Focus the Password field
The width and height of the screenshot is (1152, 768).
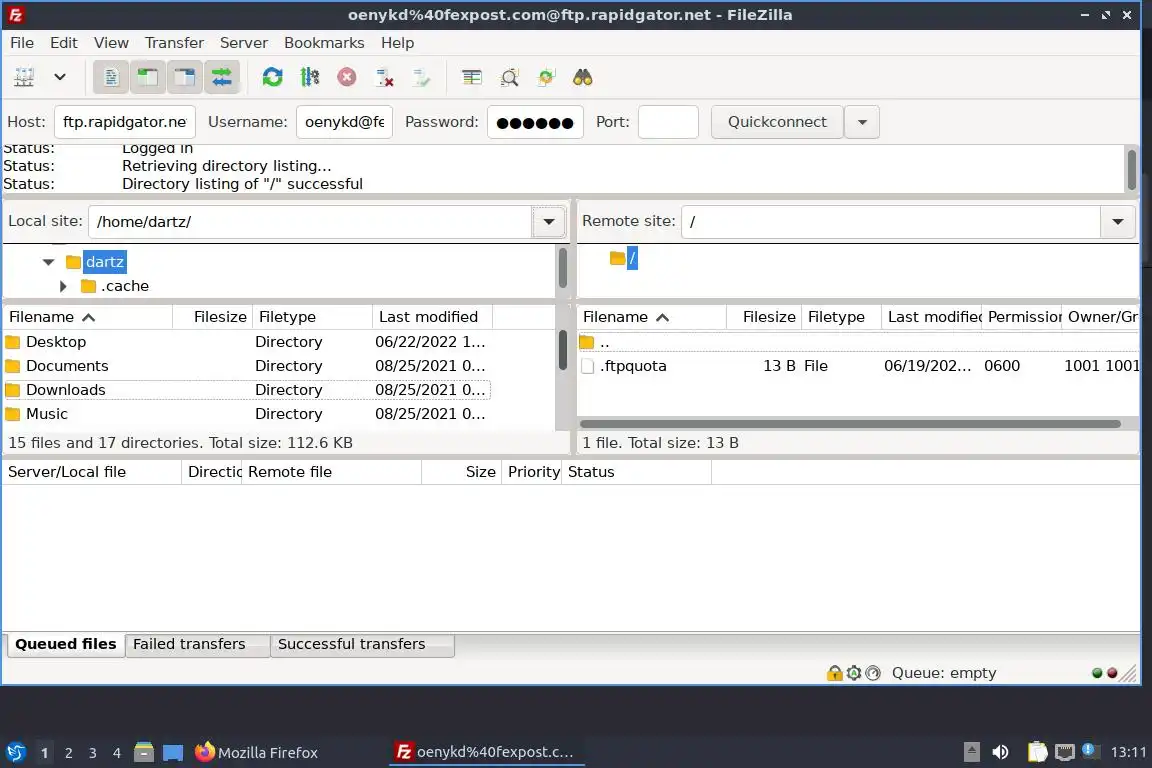point(535,122)
